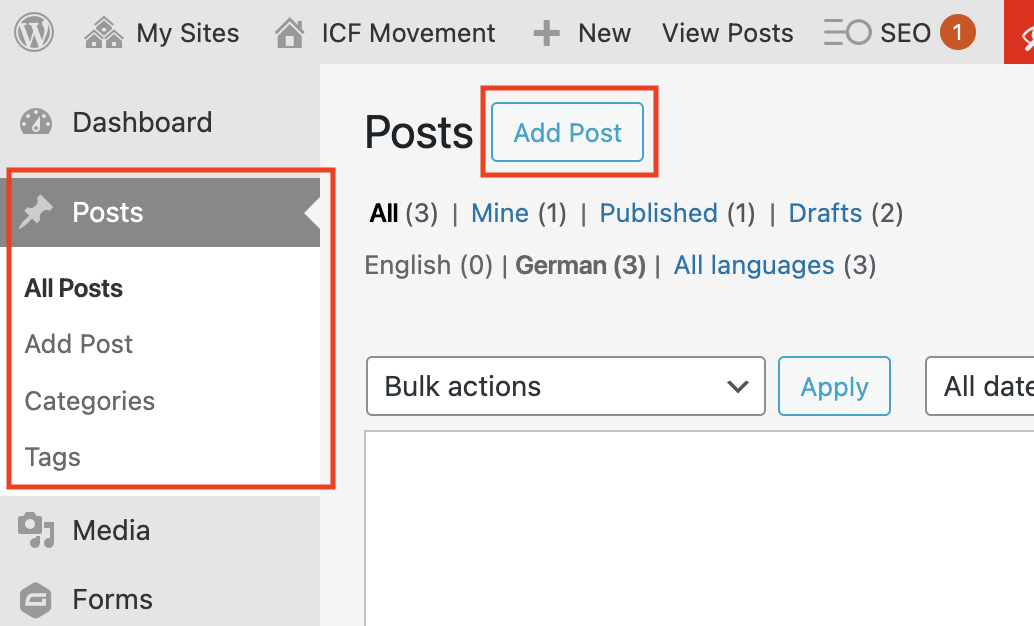Show All languages posts link
Screen dimensions: 1034x626
point(754,265)
